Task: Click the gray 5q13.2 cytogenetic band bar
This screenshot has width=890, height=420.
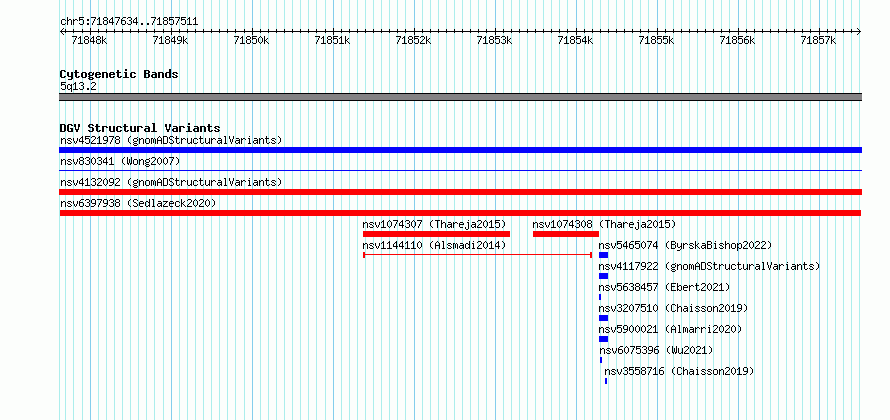Action: click(460, 97)
